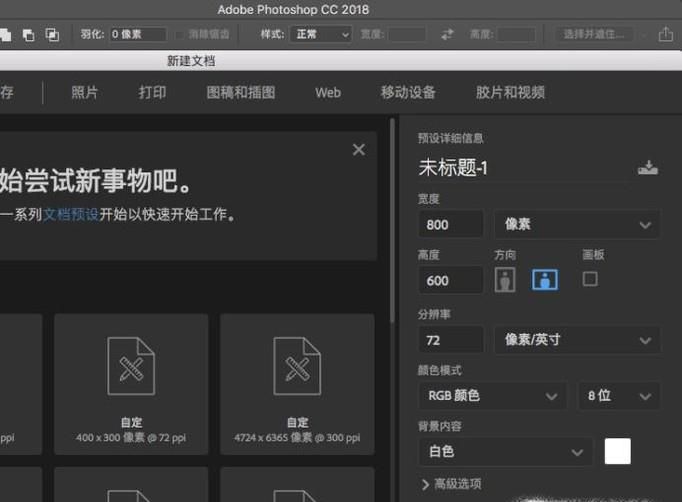
Task: Click the save document preset icon
Action: pos(648,167)
